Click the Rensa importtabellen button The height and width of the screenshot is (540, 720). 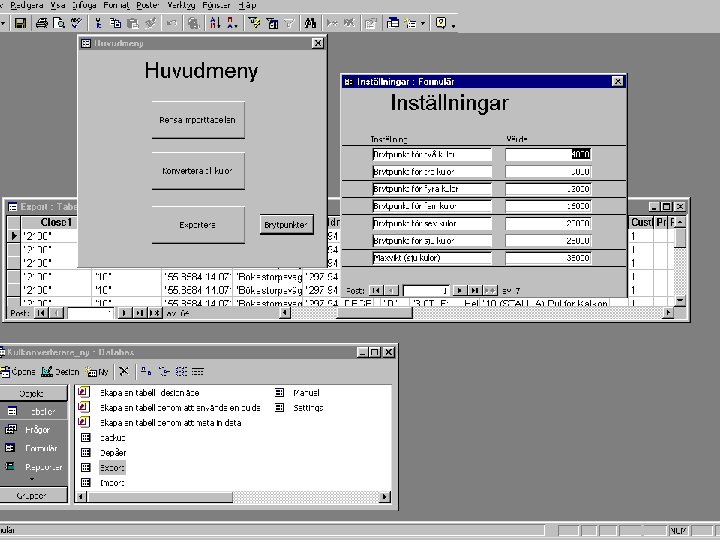(x=198, y=120)
